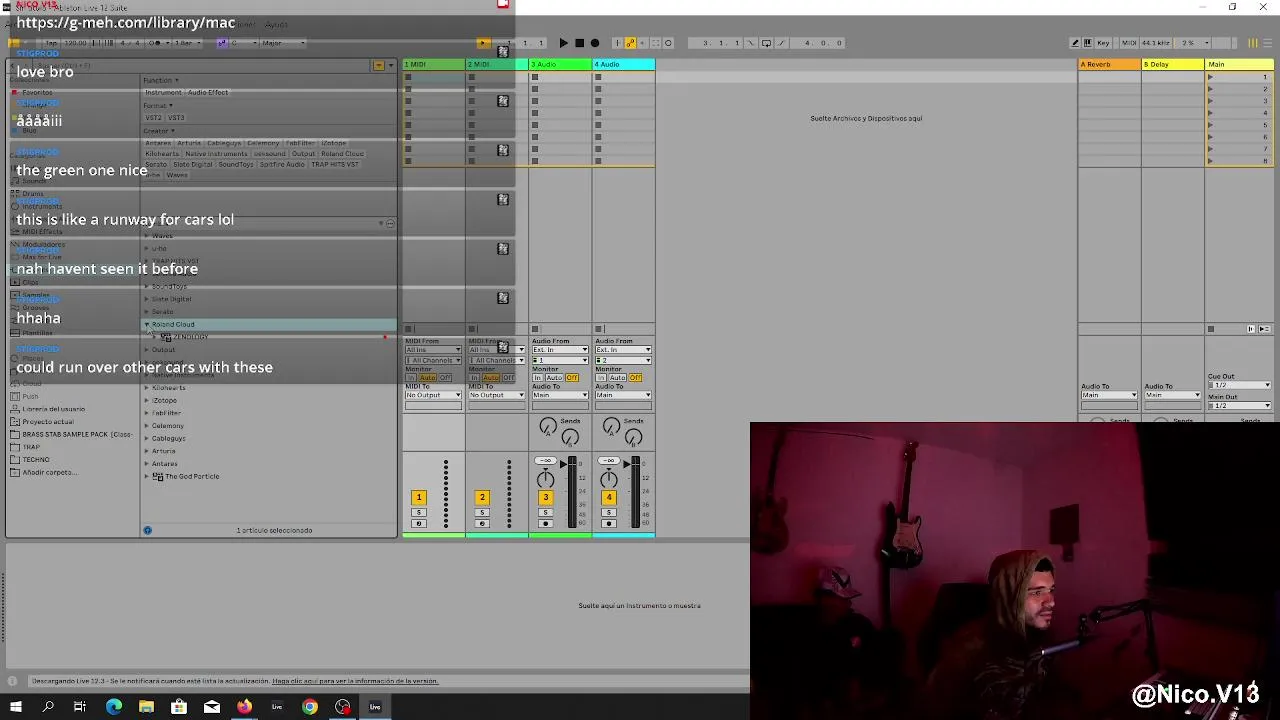Select the Main track header
1280x720 pixels.
pos(1239,64)
